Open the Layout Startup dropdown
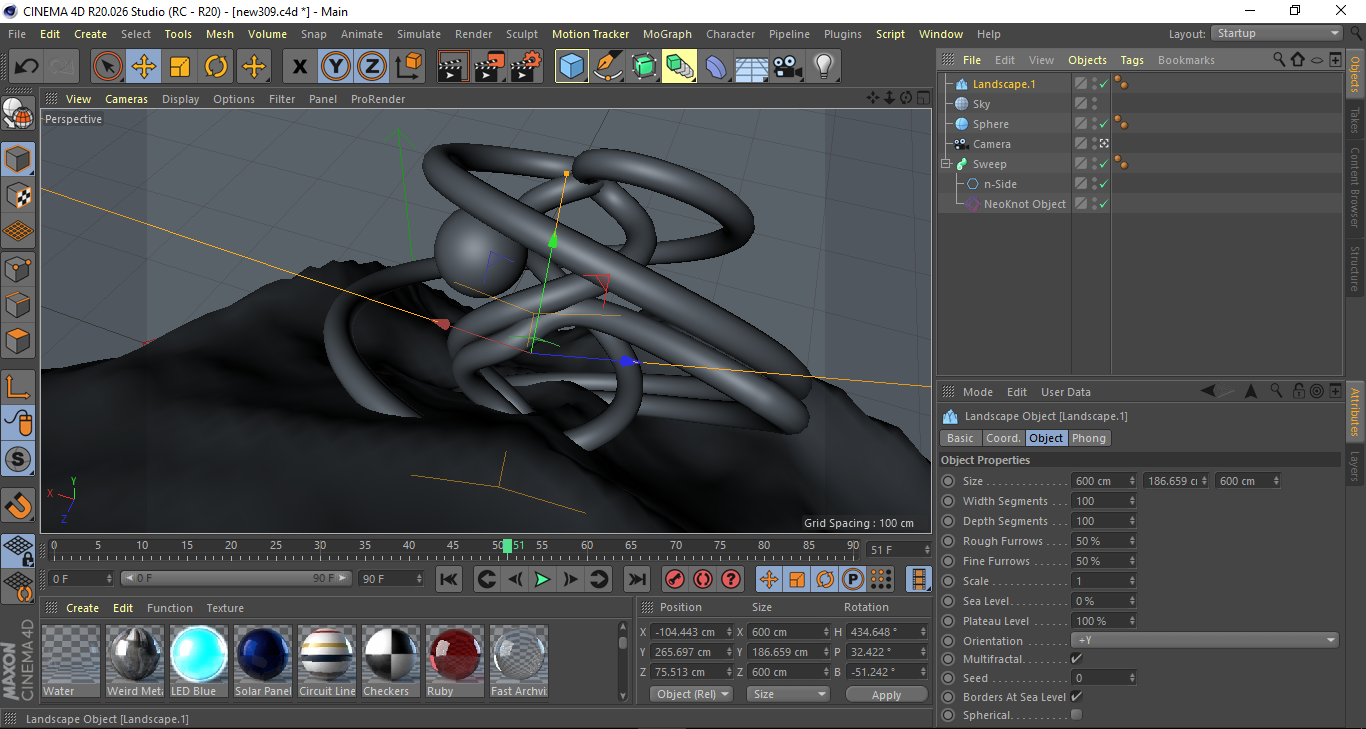The image size is (1366, 729). (1277, 33)
